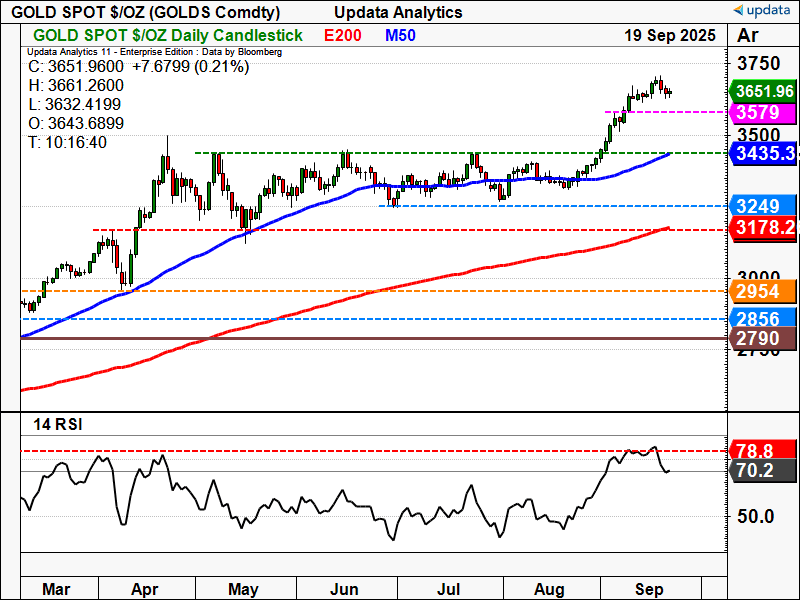Click the low value L: 3632.4199
Screen dimensions: 800x600
74,104
